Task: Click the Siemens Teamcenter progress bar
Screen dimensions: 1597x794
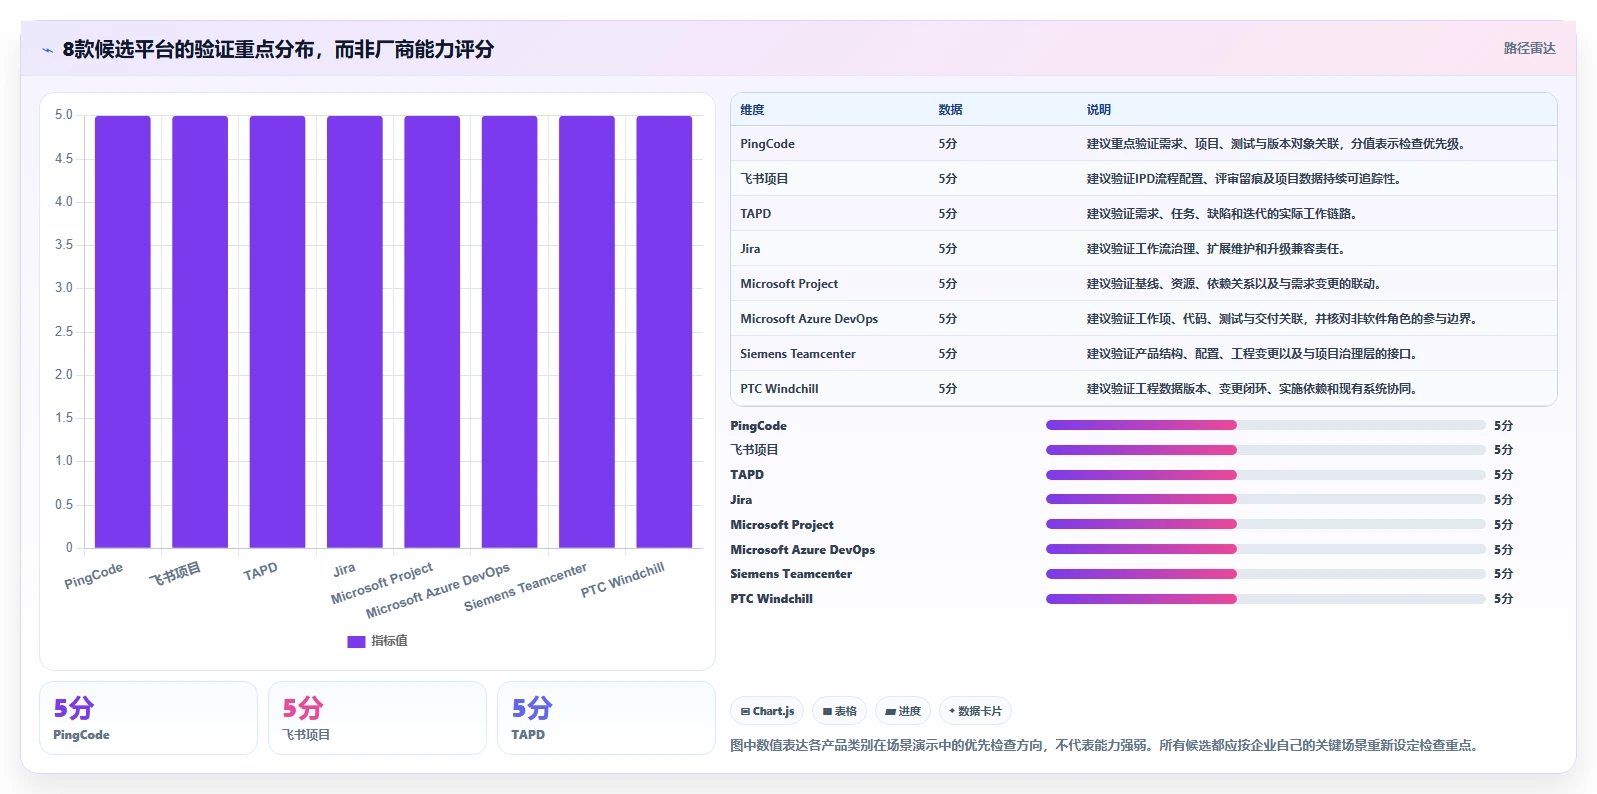Action: coord(1265,574)
